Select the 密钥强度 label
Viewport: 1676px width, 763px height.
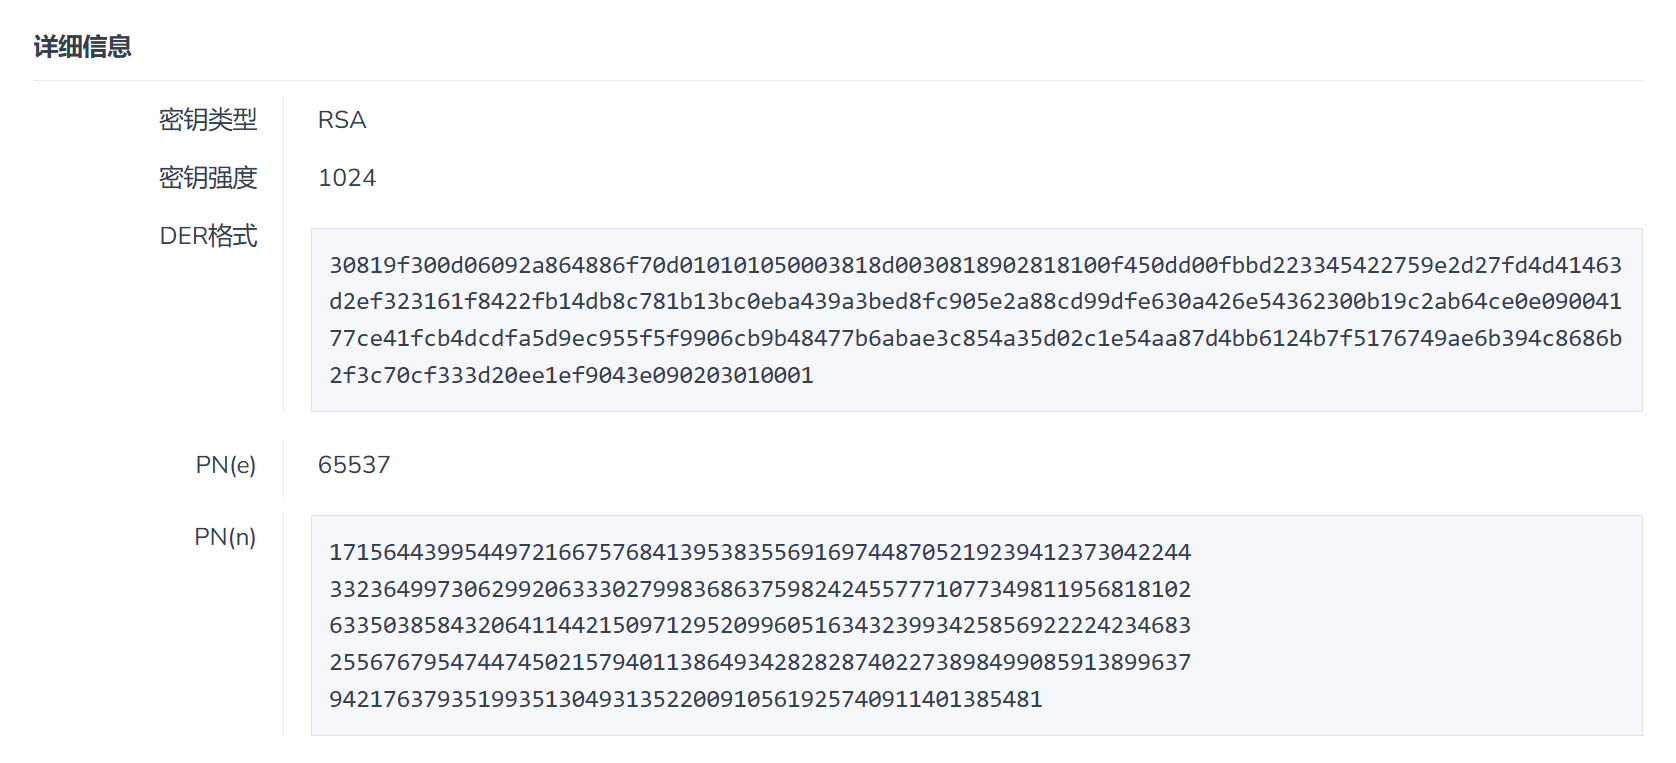(x=208, y=178)
